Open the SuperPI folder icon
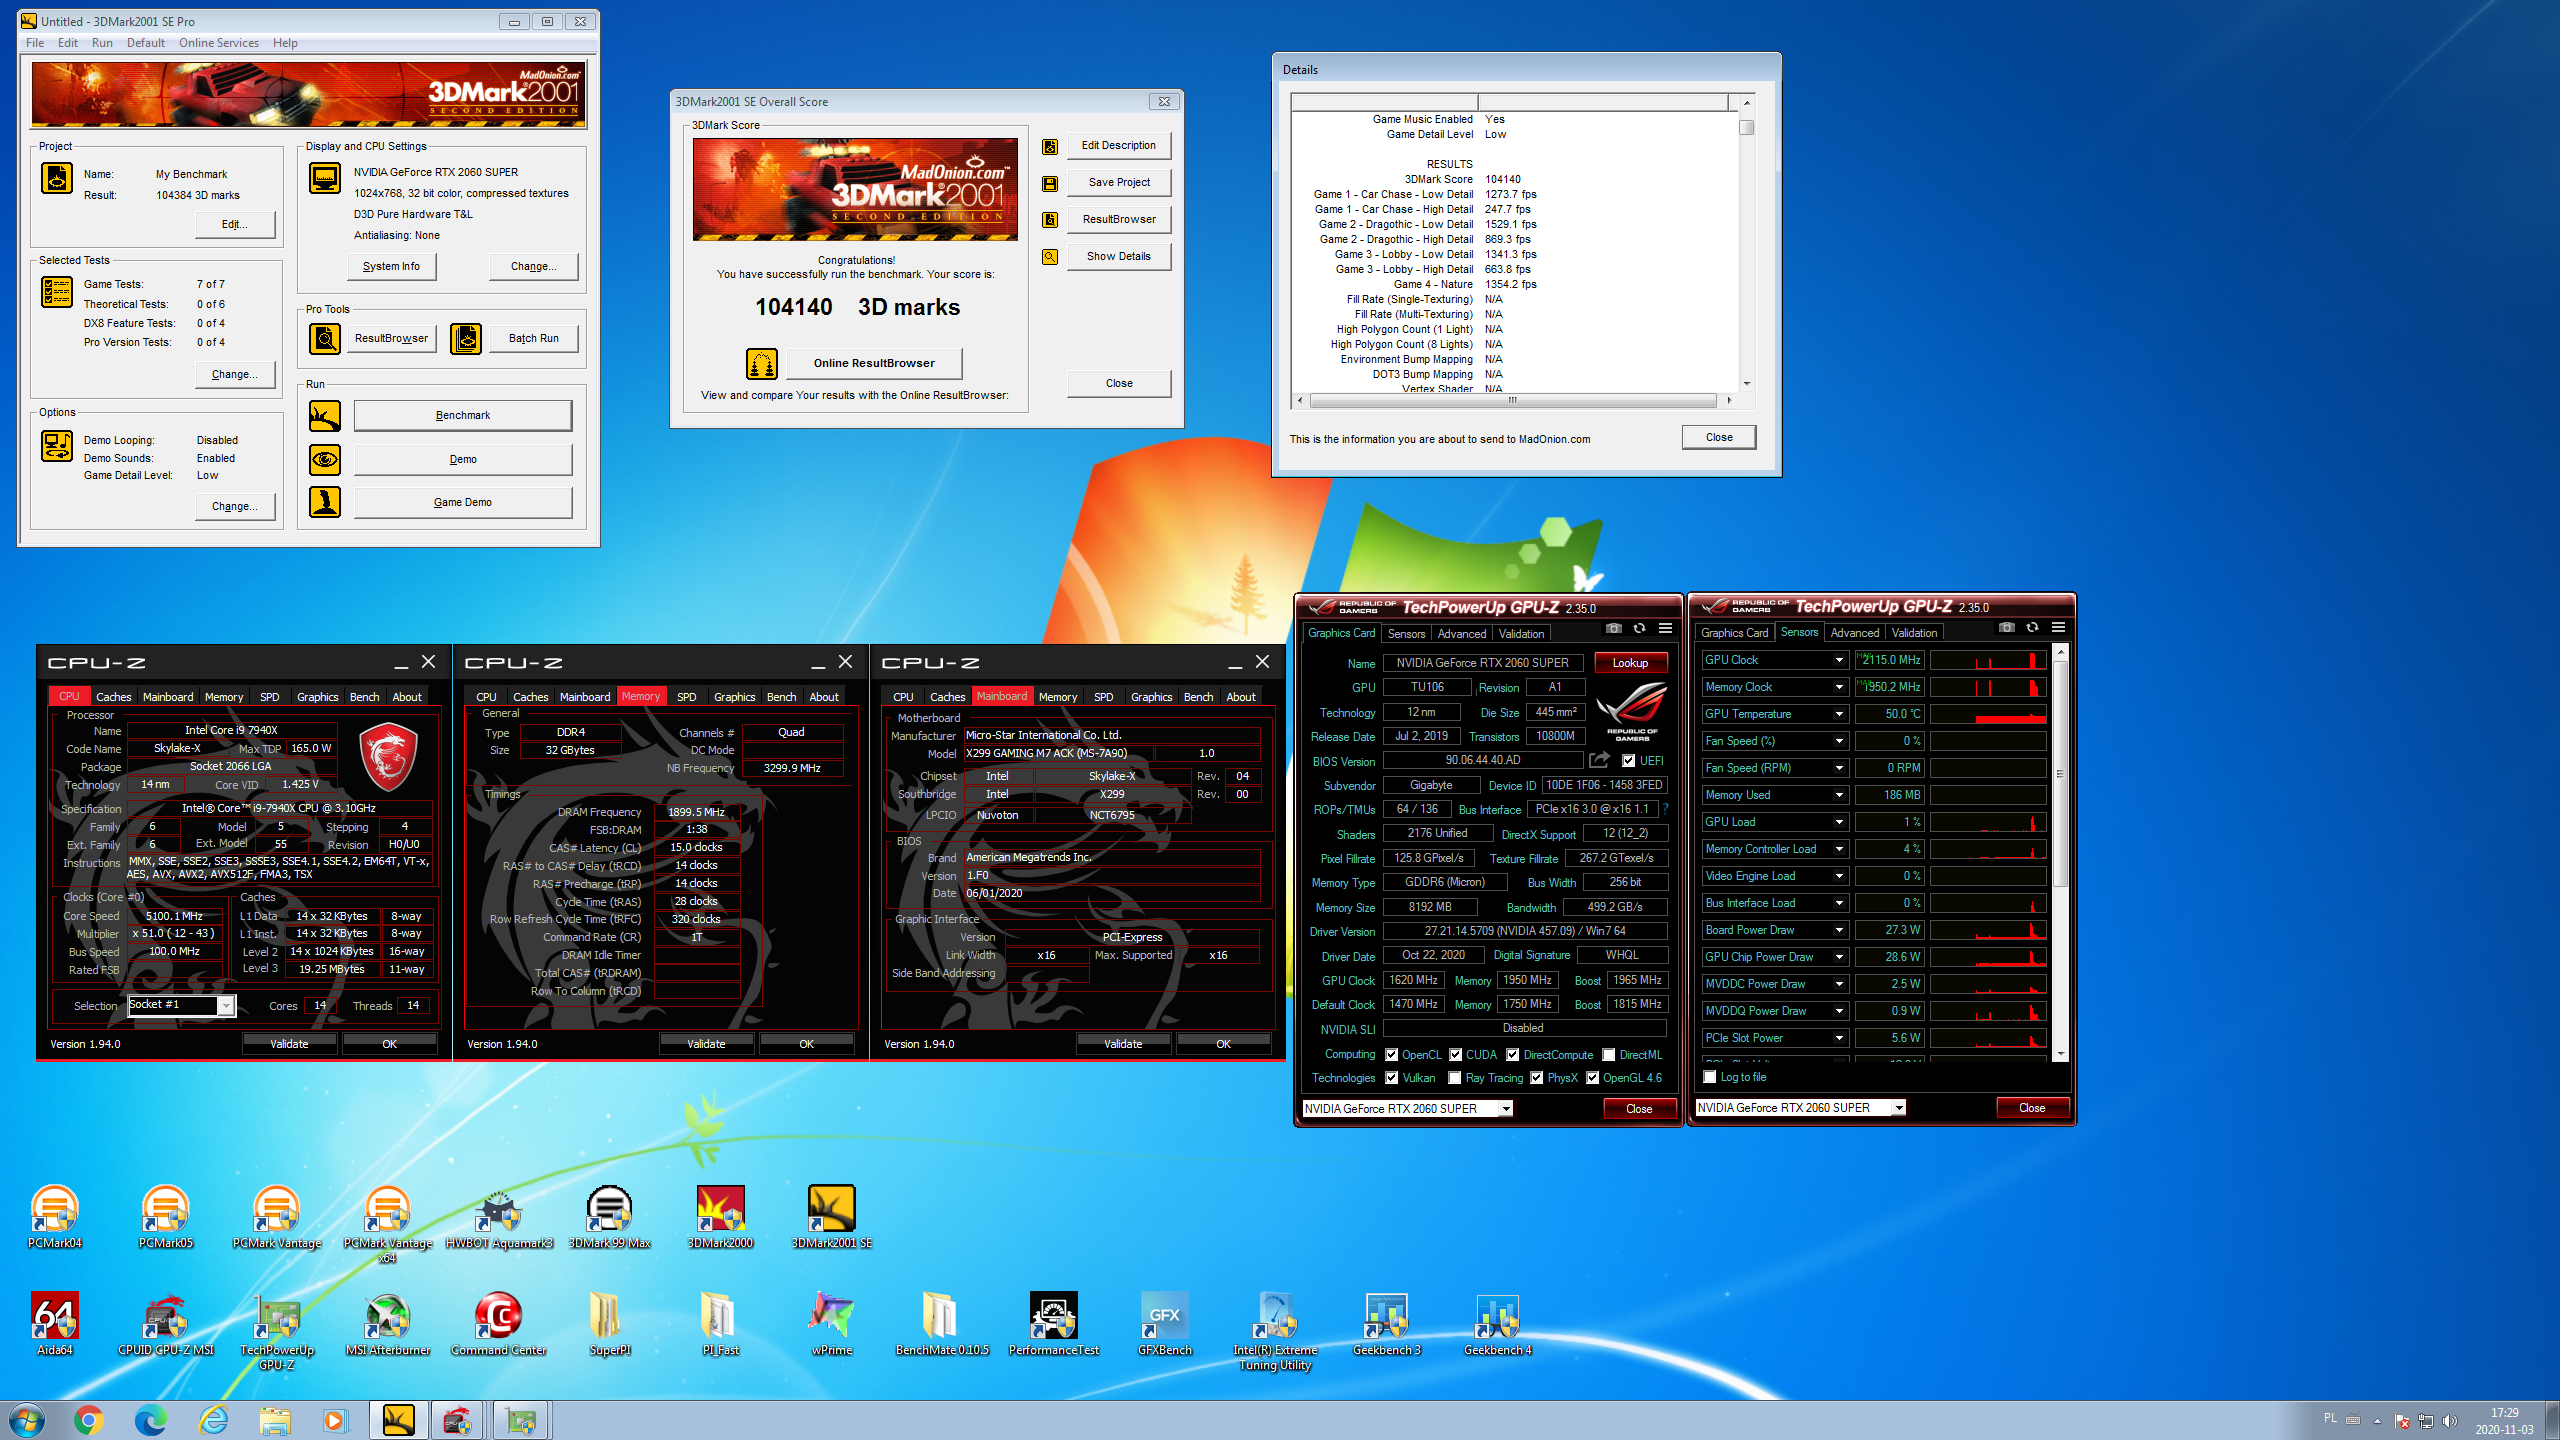 (609, 1324)
